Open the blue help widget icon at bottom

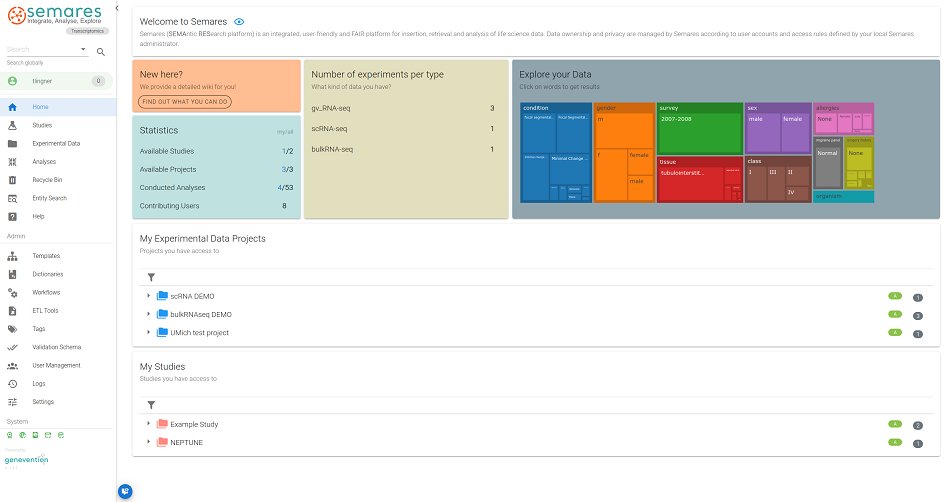tap(125, 490)
